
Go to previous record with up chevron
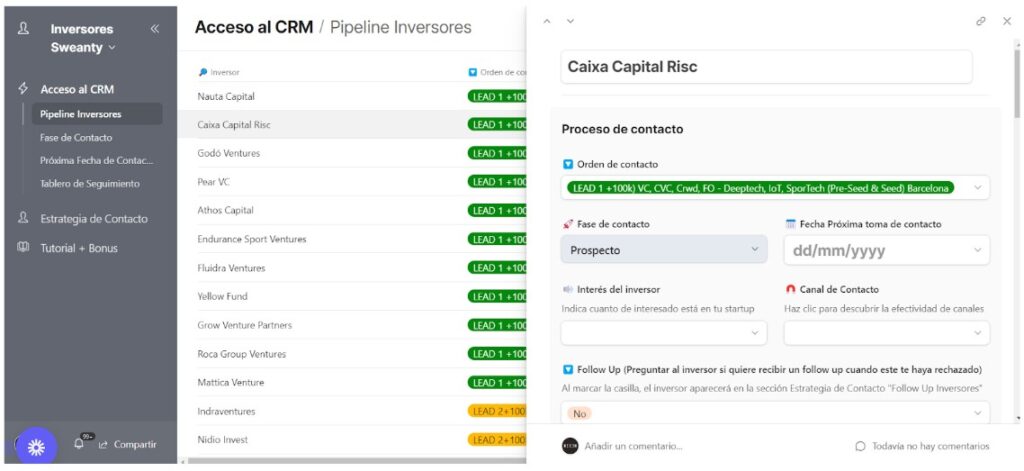(547, 21)
